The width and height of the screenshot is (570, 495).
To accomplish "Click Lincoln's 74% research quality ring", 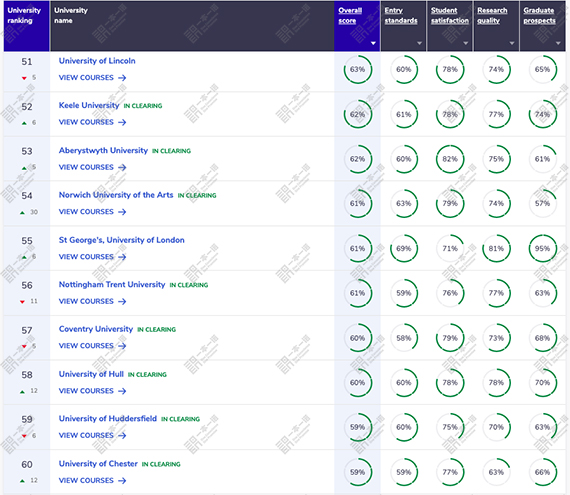I will [x=497, y=69].
